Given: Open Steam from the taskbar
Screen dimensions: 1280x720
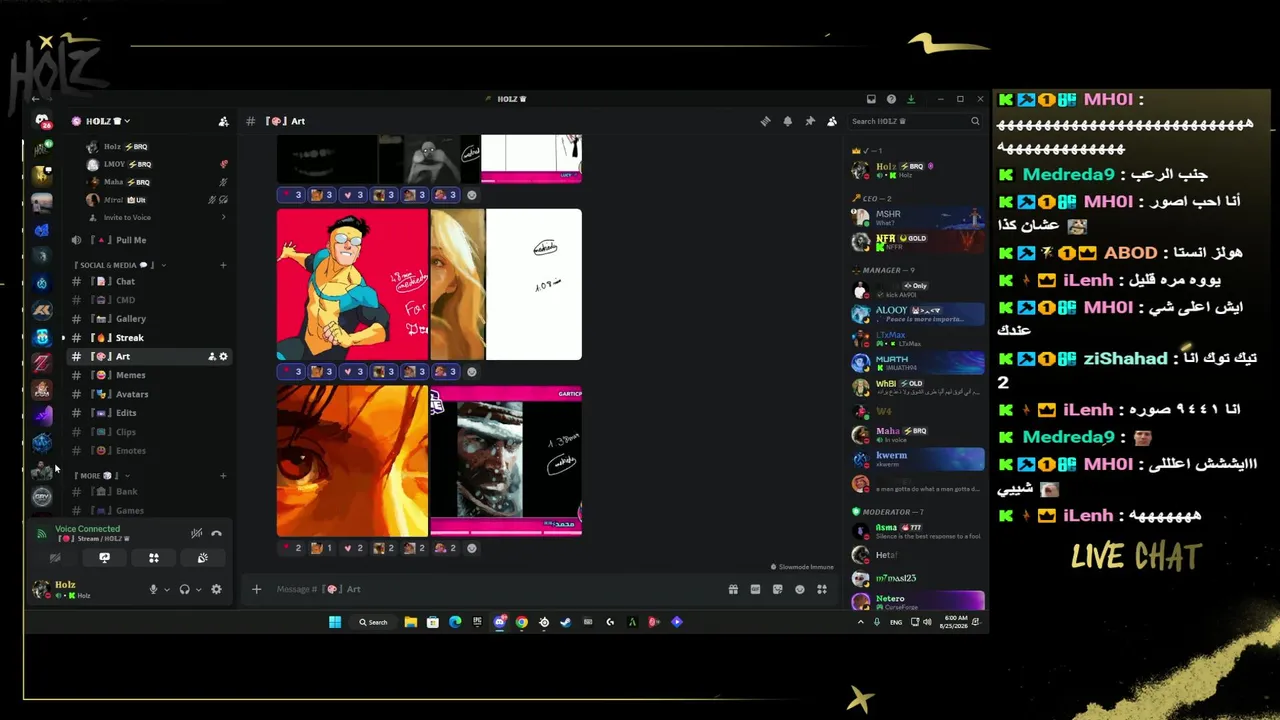Looking at the screenshot, I should tap(566, 622).
